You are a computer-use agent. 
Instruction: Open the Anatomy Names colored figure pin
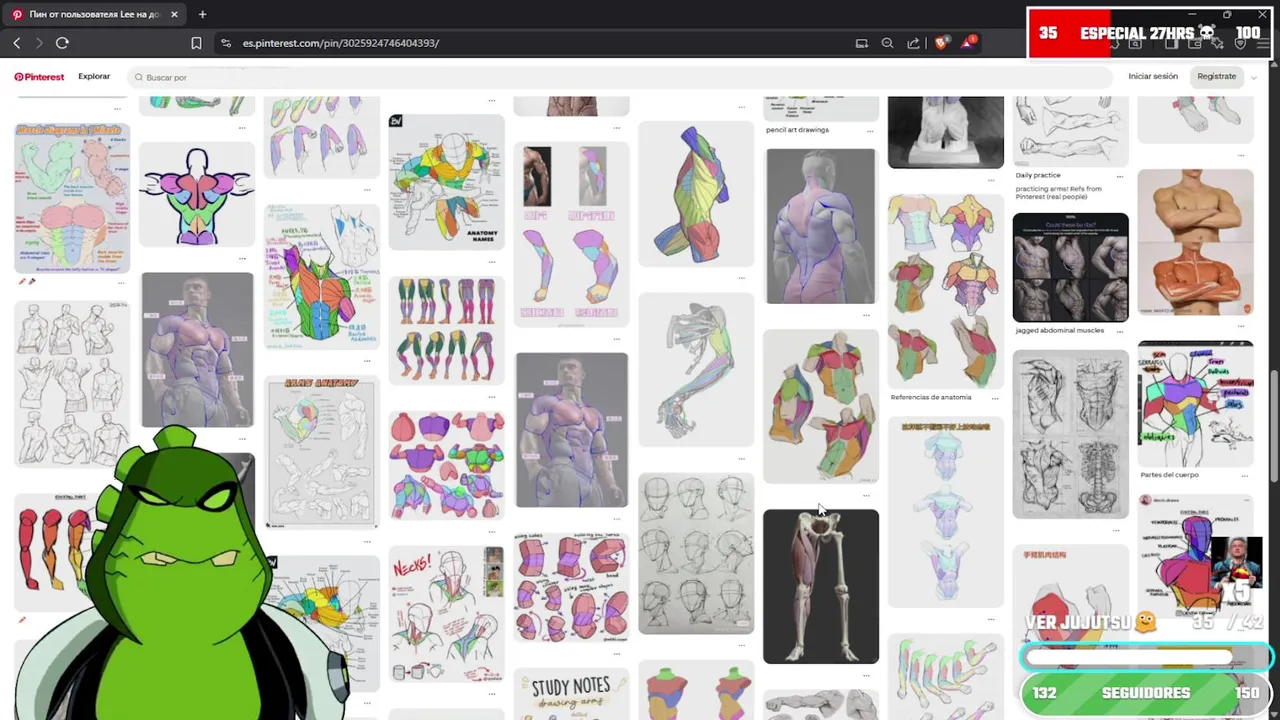[447, 181]
